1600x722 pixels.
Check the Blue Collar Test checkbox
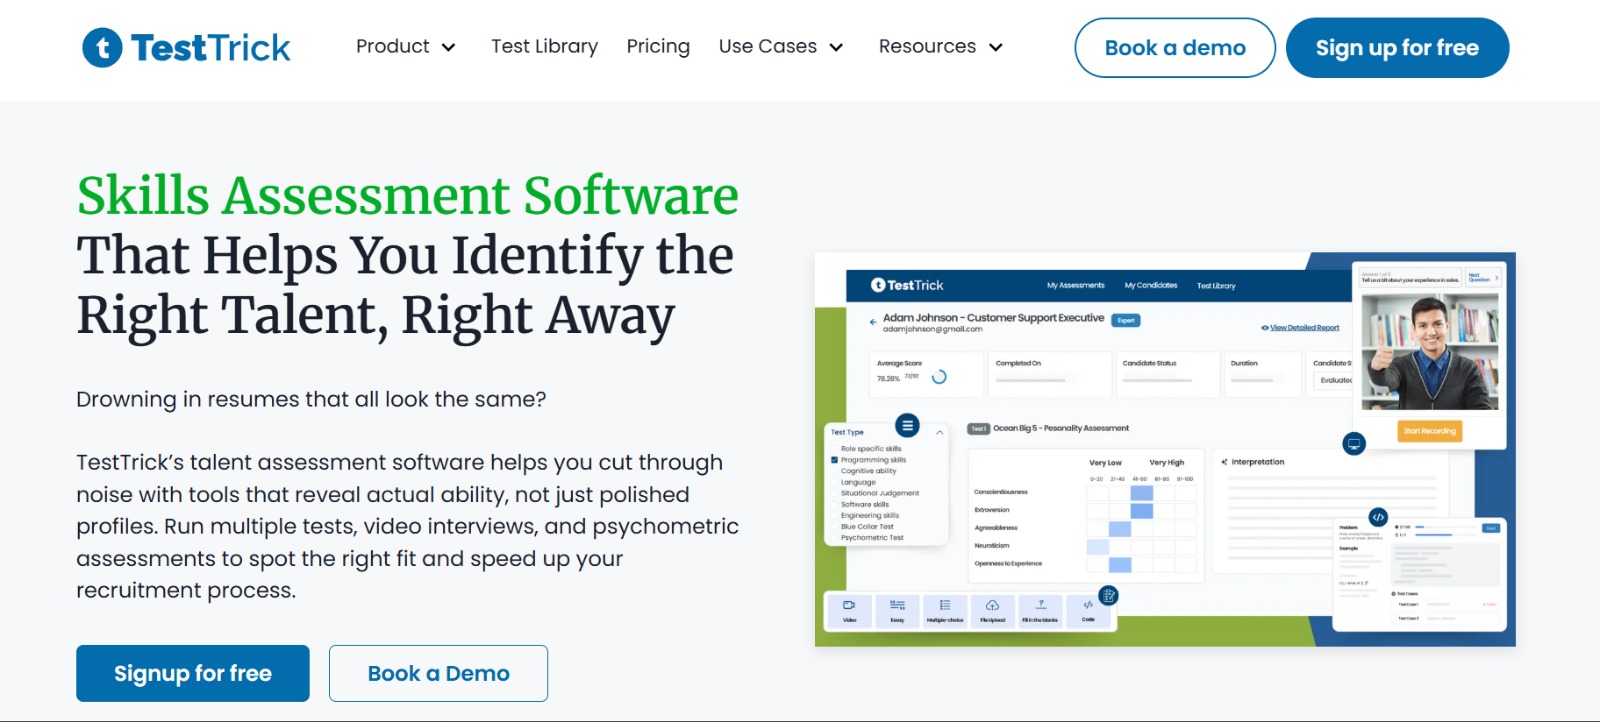(x=834, y=526)
